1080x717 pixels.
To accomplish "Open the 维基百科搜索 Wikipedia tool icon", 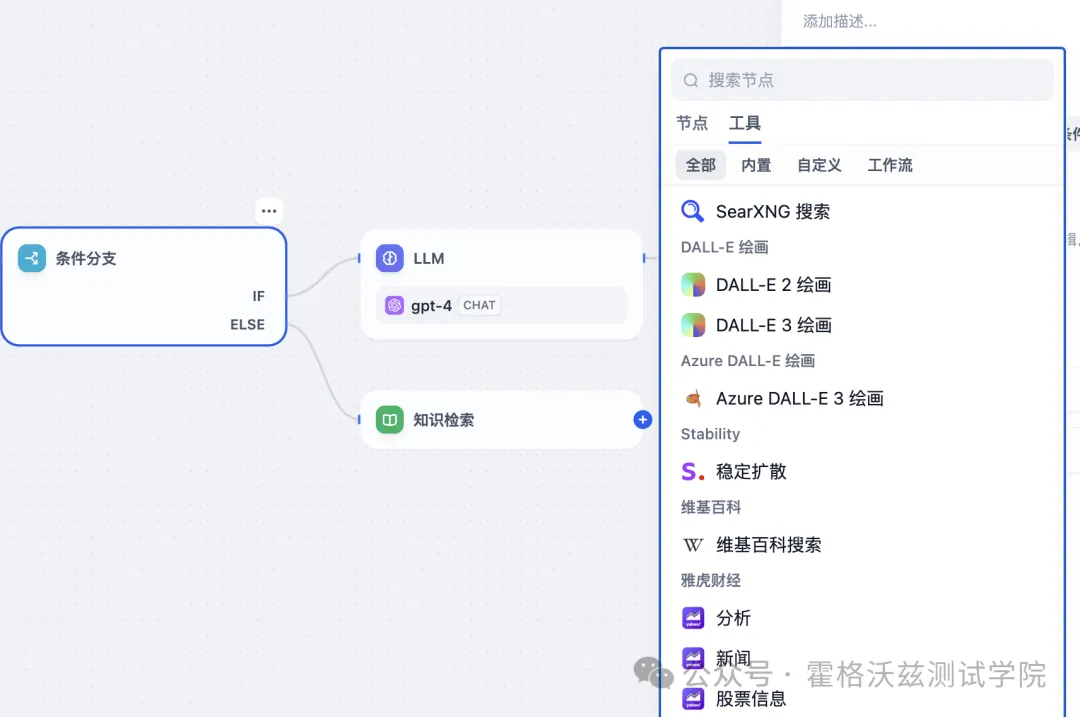I will (x=692, y=544).
